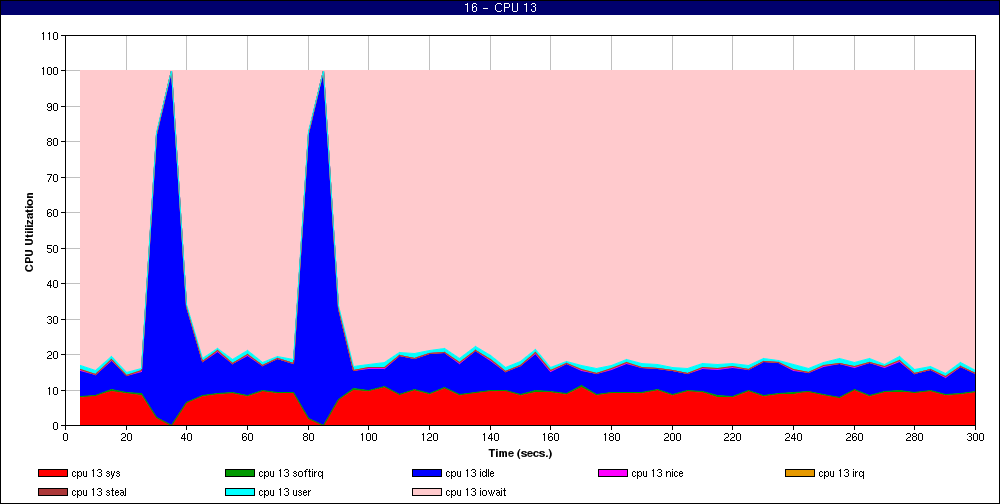
Task: Select the 'cpu 13 idle' legend label
Action: coord(470,473)
